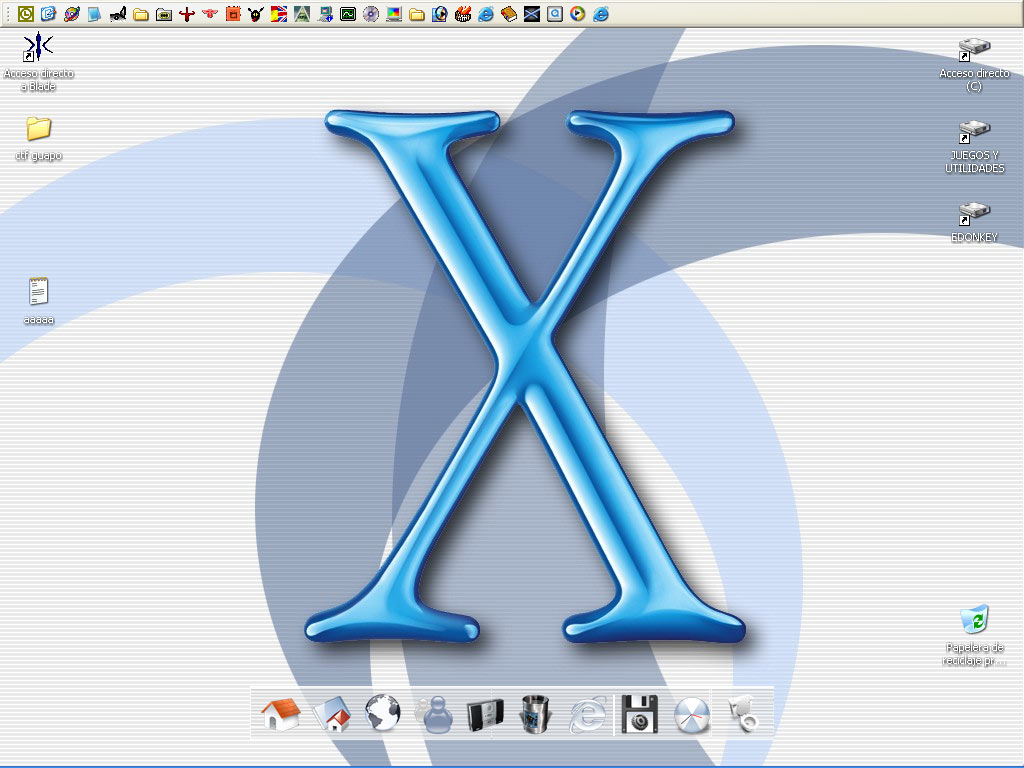1024x768 pixels.
Task: Click the orange-roof house icon in the dock
Action: point(280,715)
